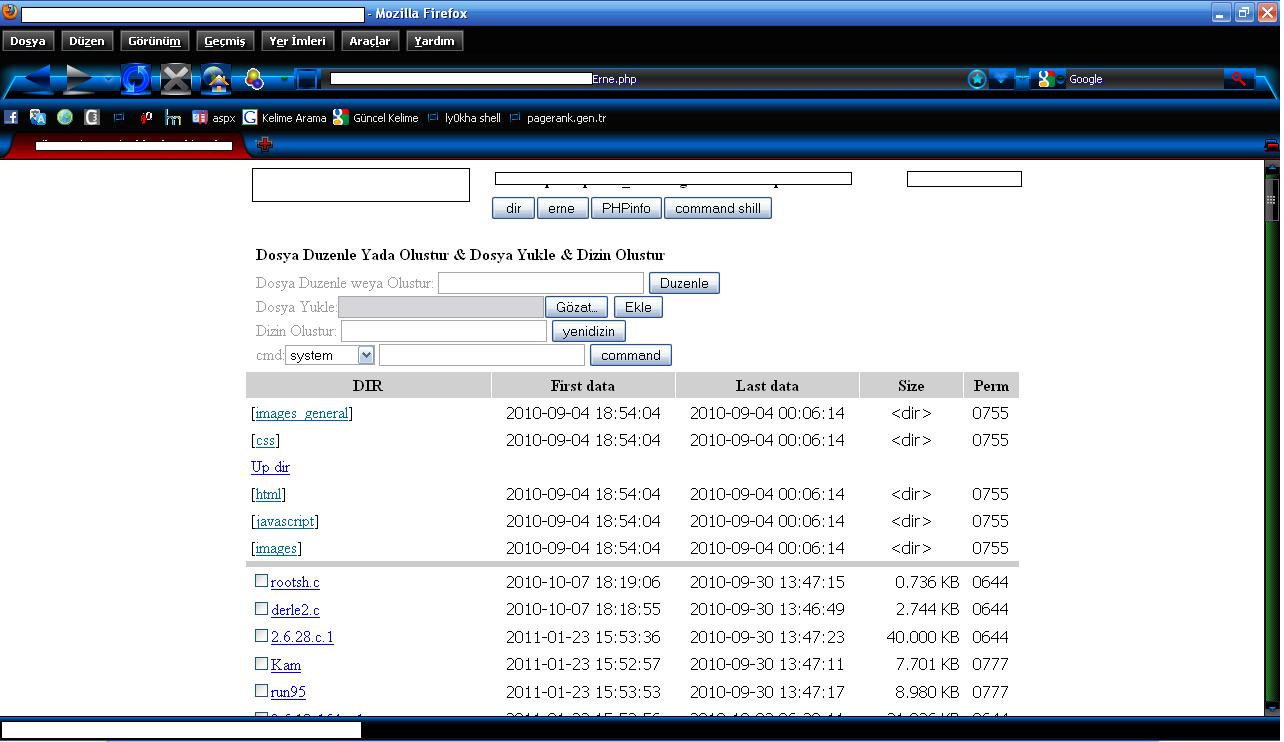Bookmark this page with the star icon
Viewport: 1284px width, 742px height.
pyautogui.click(x=977, y=79)
